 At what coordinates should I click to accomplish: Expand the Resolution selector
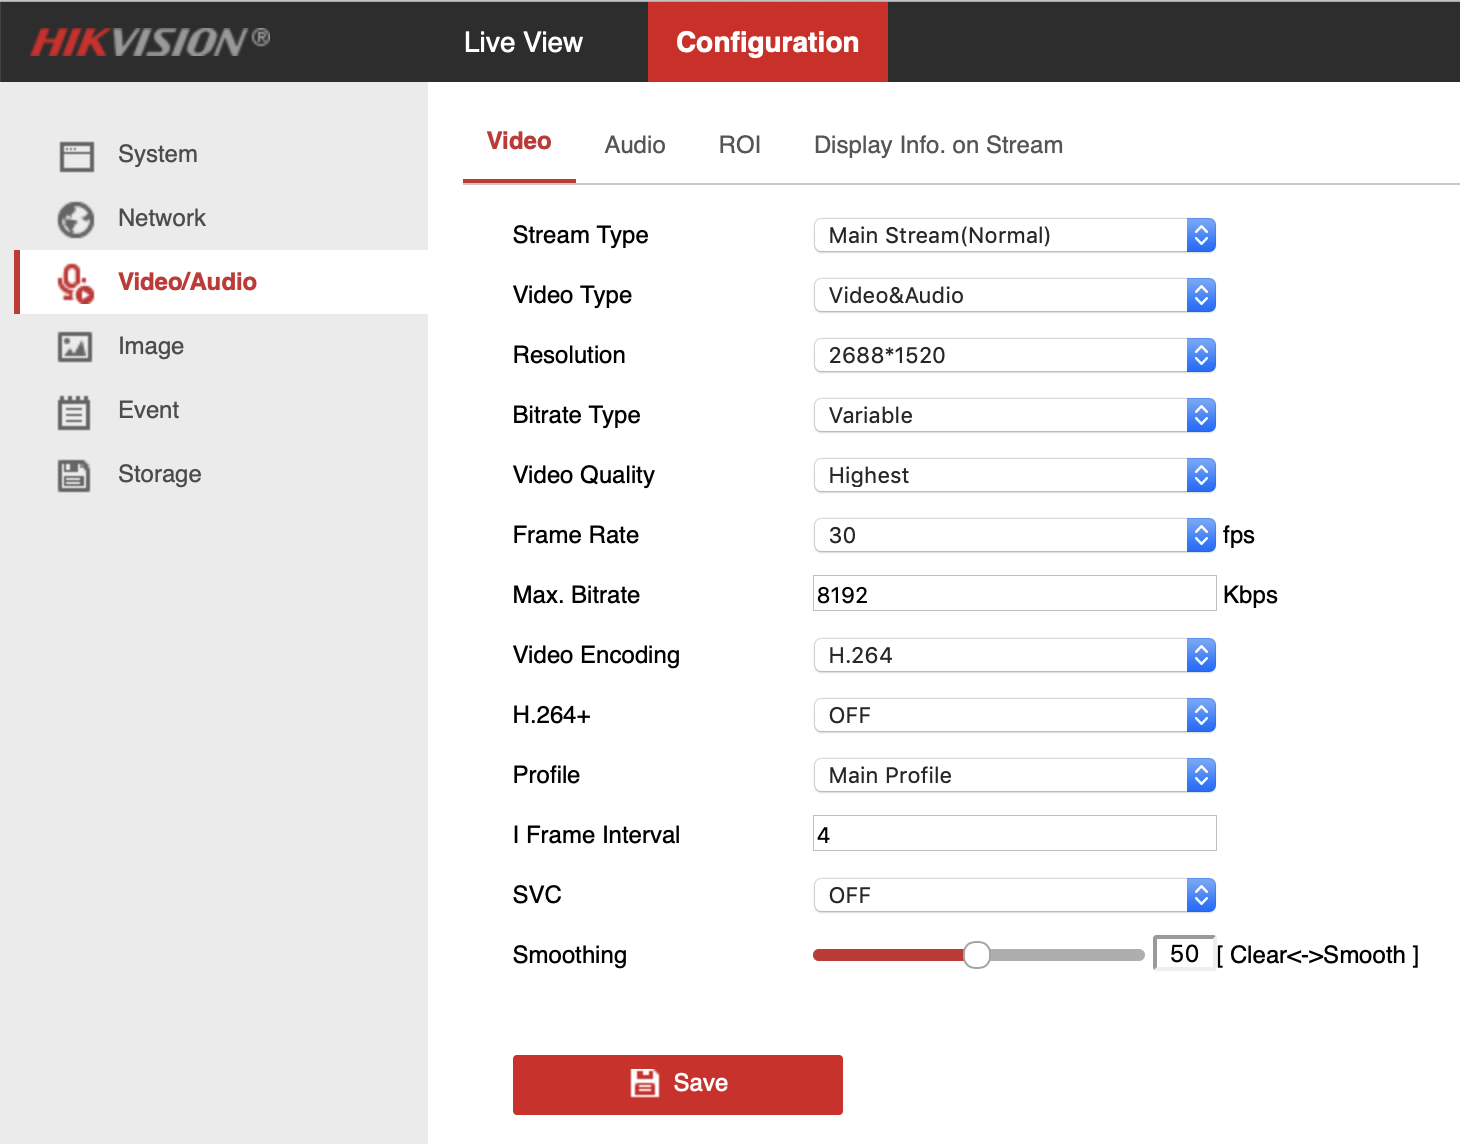1200,355
